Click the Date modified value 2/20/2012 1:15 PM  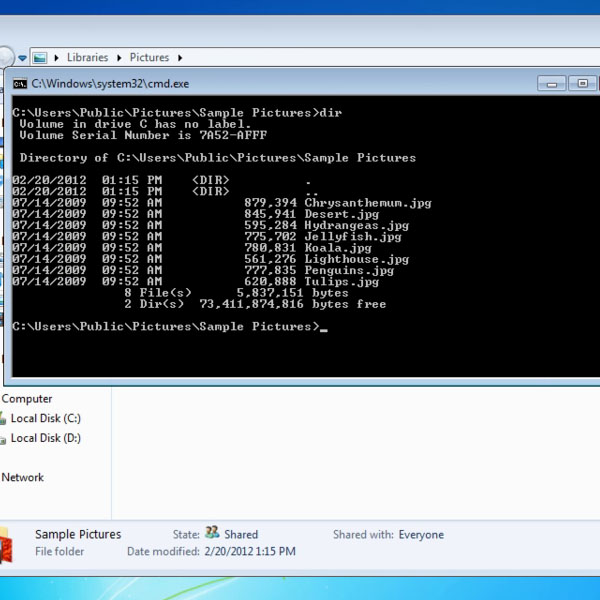tap(250, 551)
